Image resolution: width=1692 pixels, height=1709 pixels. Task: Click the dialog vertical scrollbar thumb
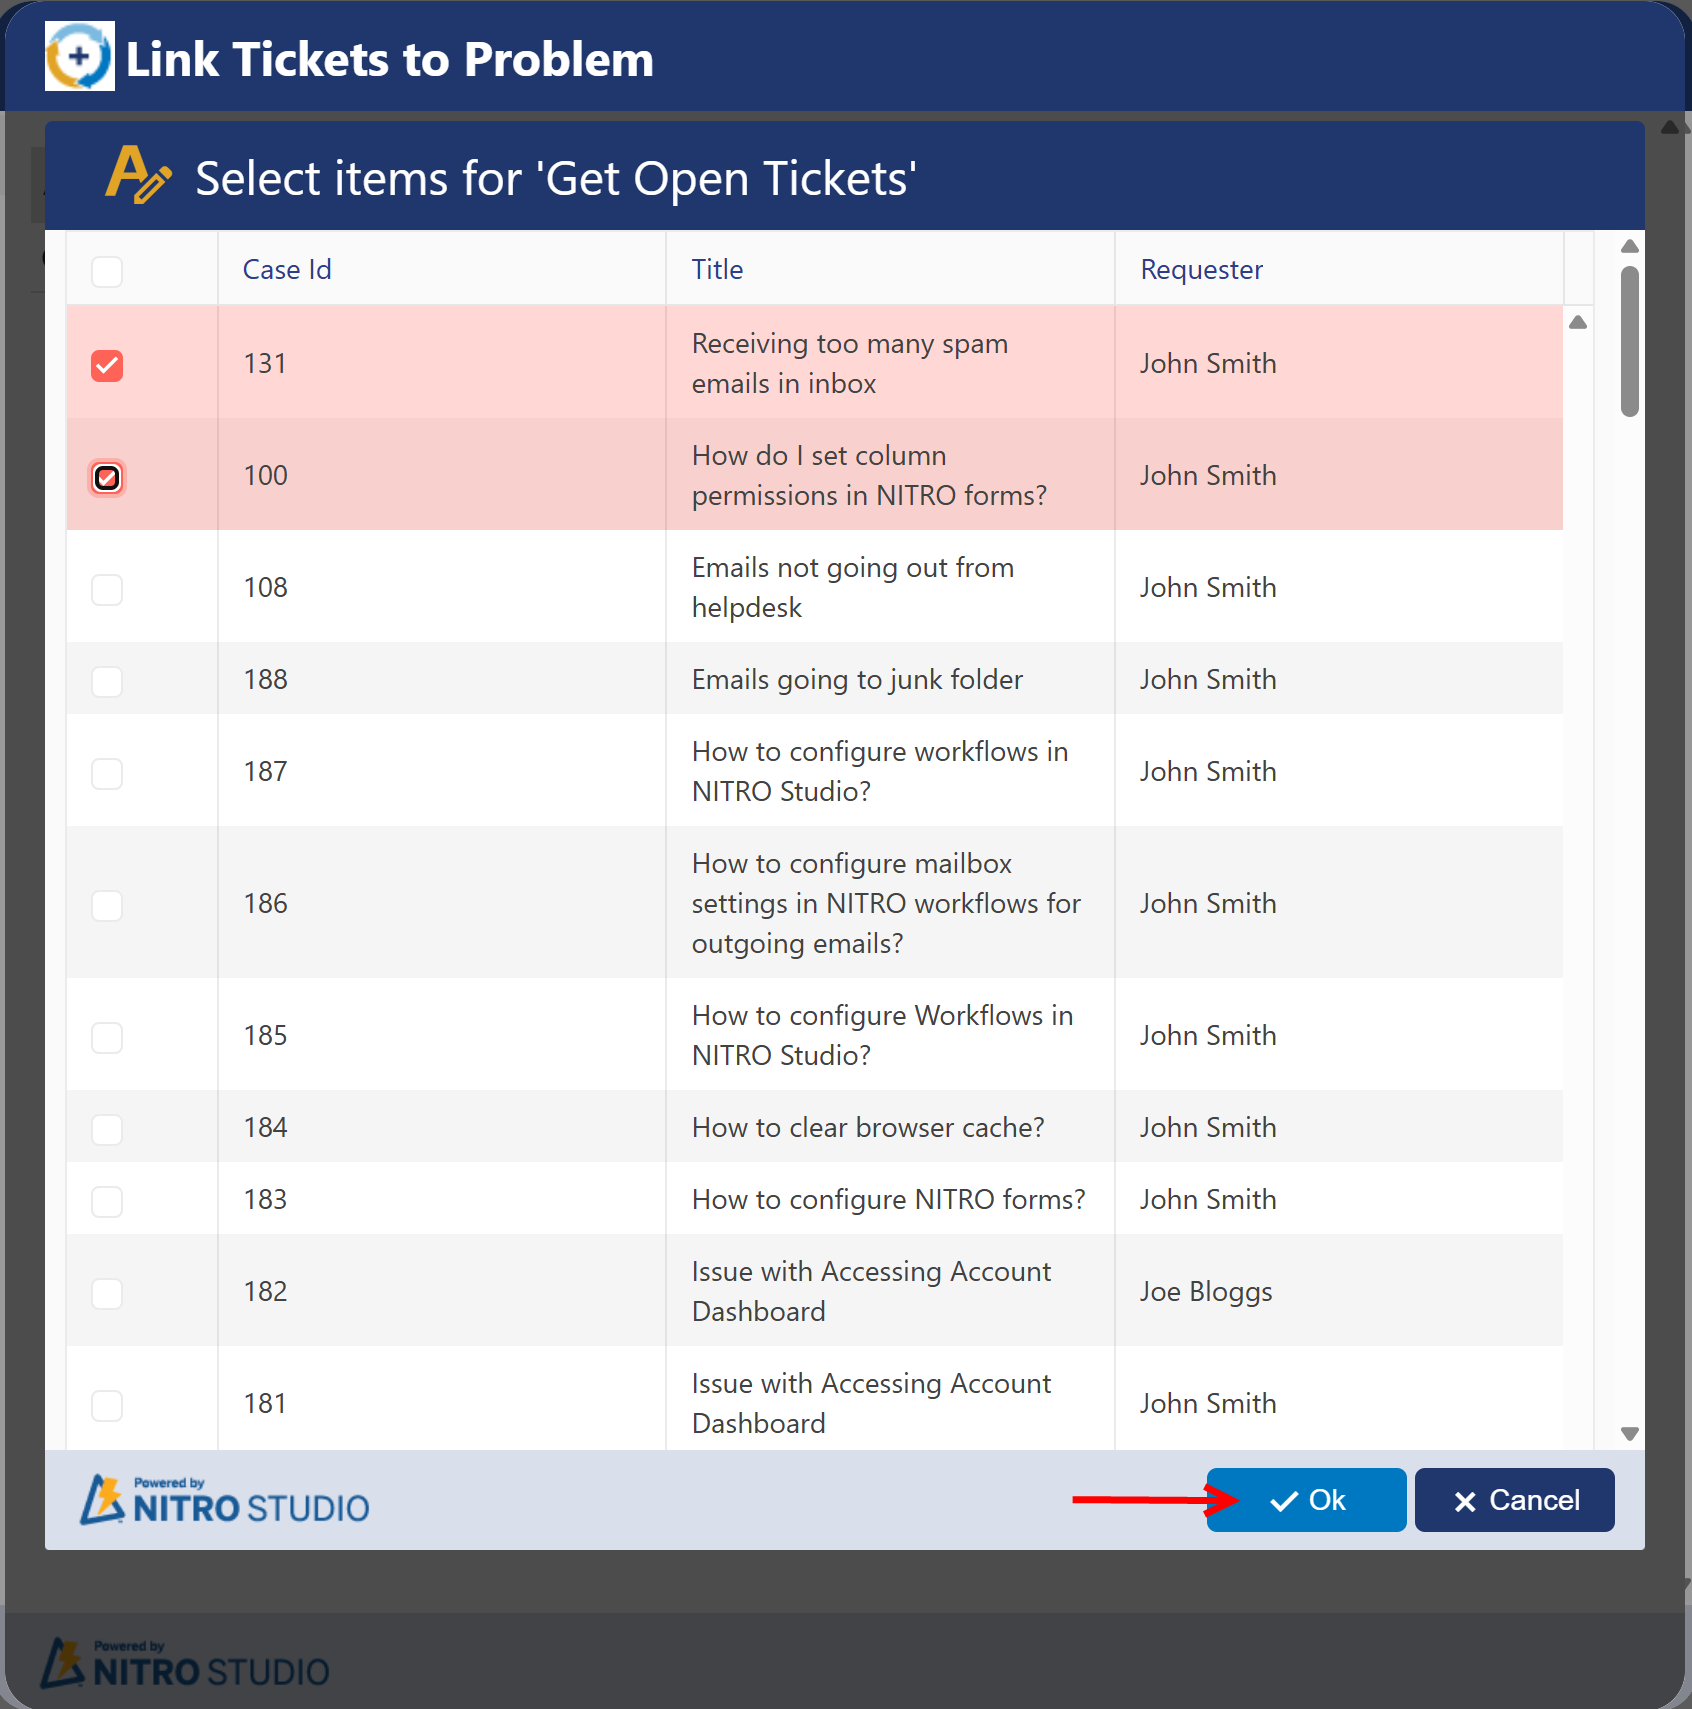tap(1630, 340)
